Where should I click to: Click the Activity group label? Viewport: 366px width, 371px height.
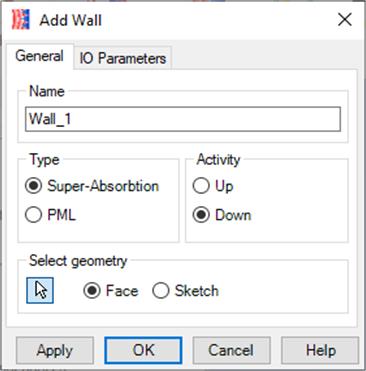[x=218, y=160]
